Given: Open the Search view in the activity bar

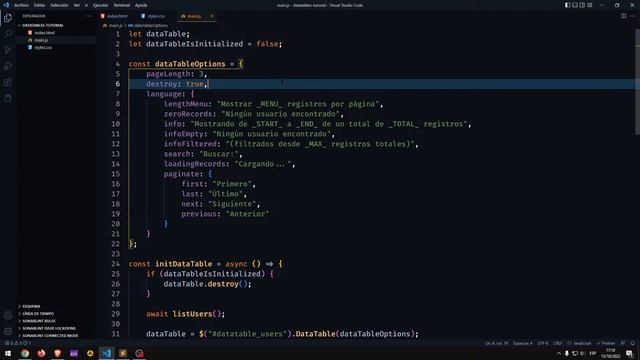Looking at the screenshot, I should 8,34.
